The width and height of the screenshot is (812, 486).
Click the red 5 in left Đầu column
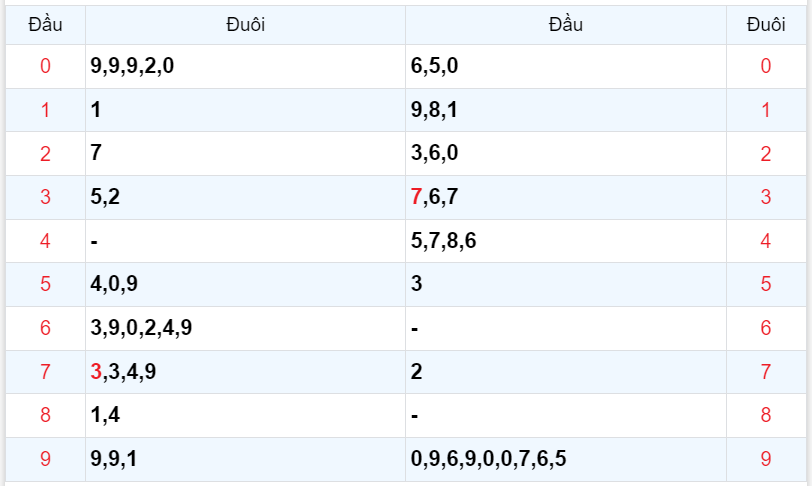pyautogui.click(x=45, y=284)
